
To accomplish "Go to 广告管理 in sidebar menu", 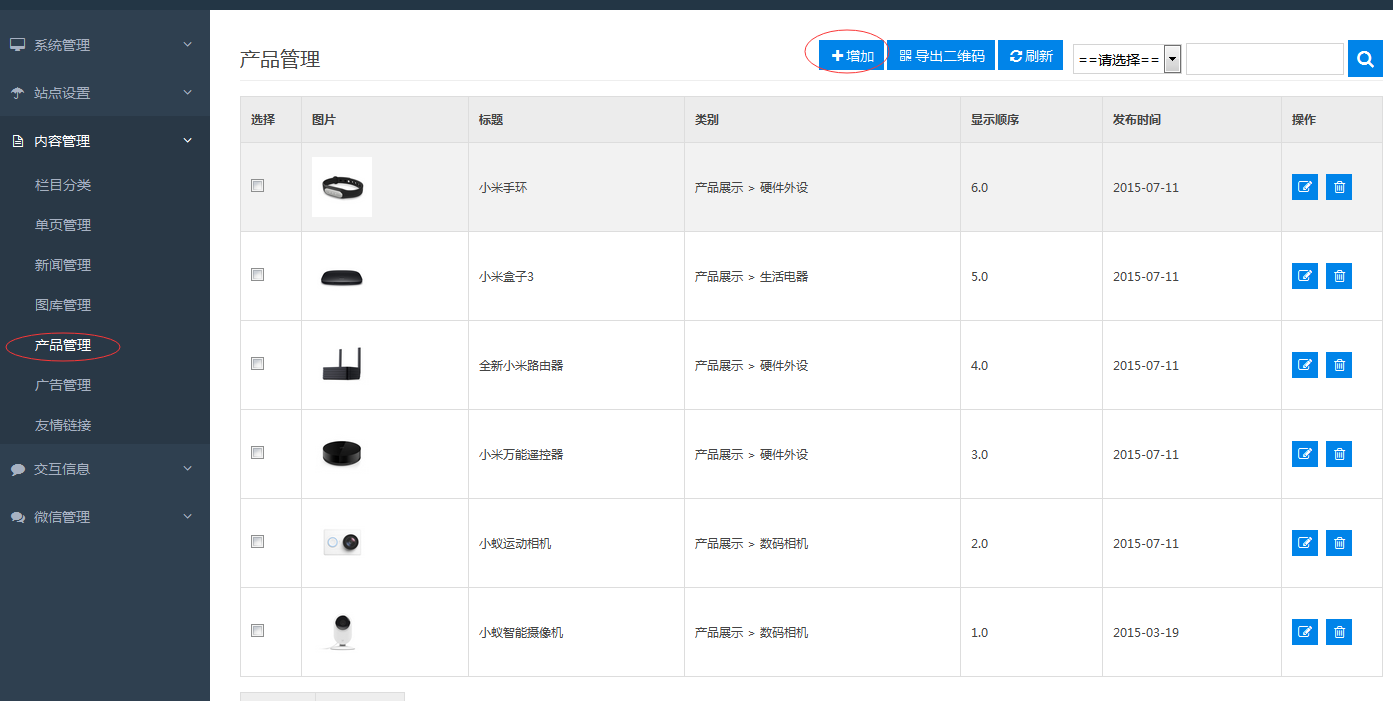I will pyautogui.click(x=63, y=385).
